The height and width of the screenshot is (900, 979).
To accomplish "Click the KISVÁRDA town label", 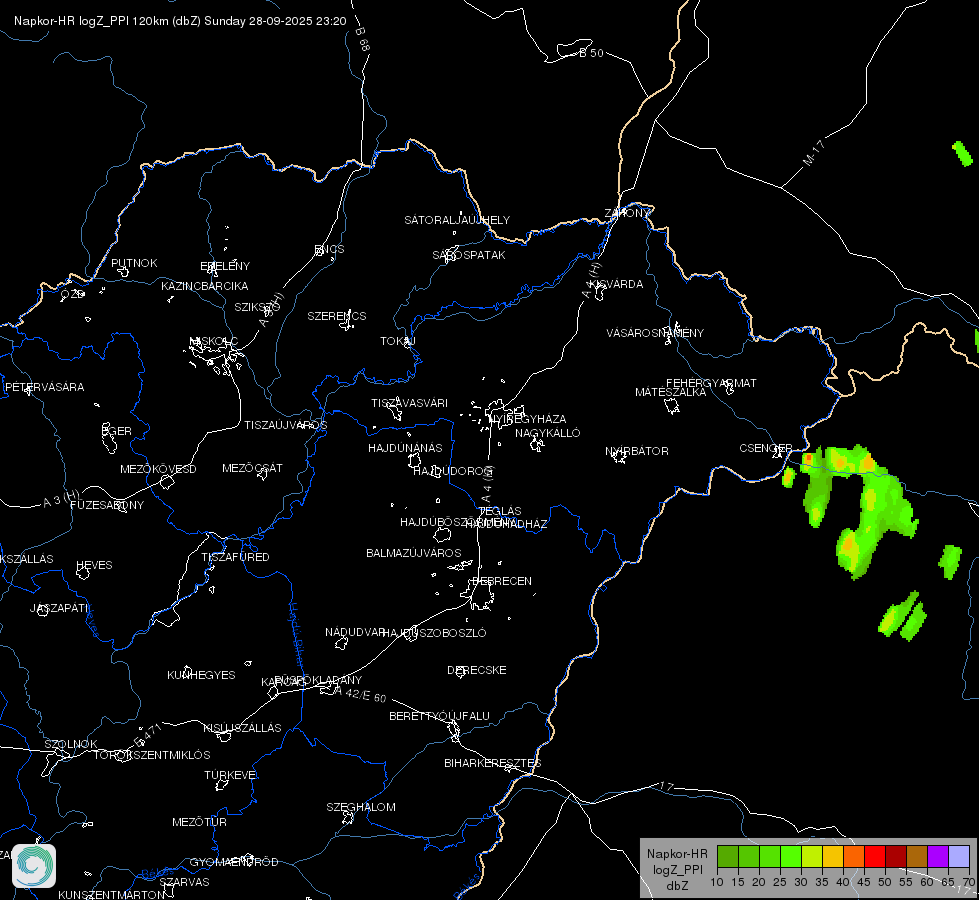I will coord(616,284).
